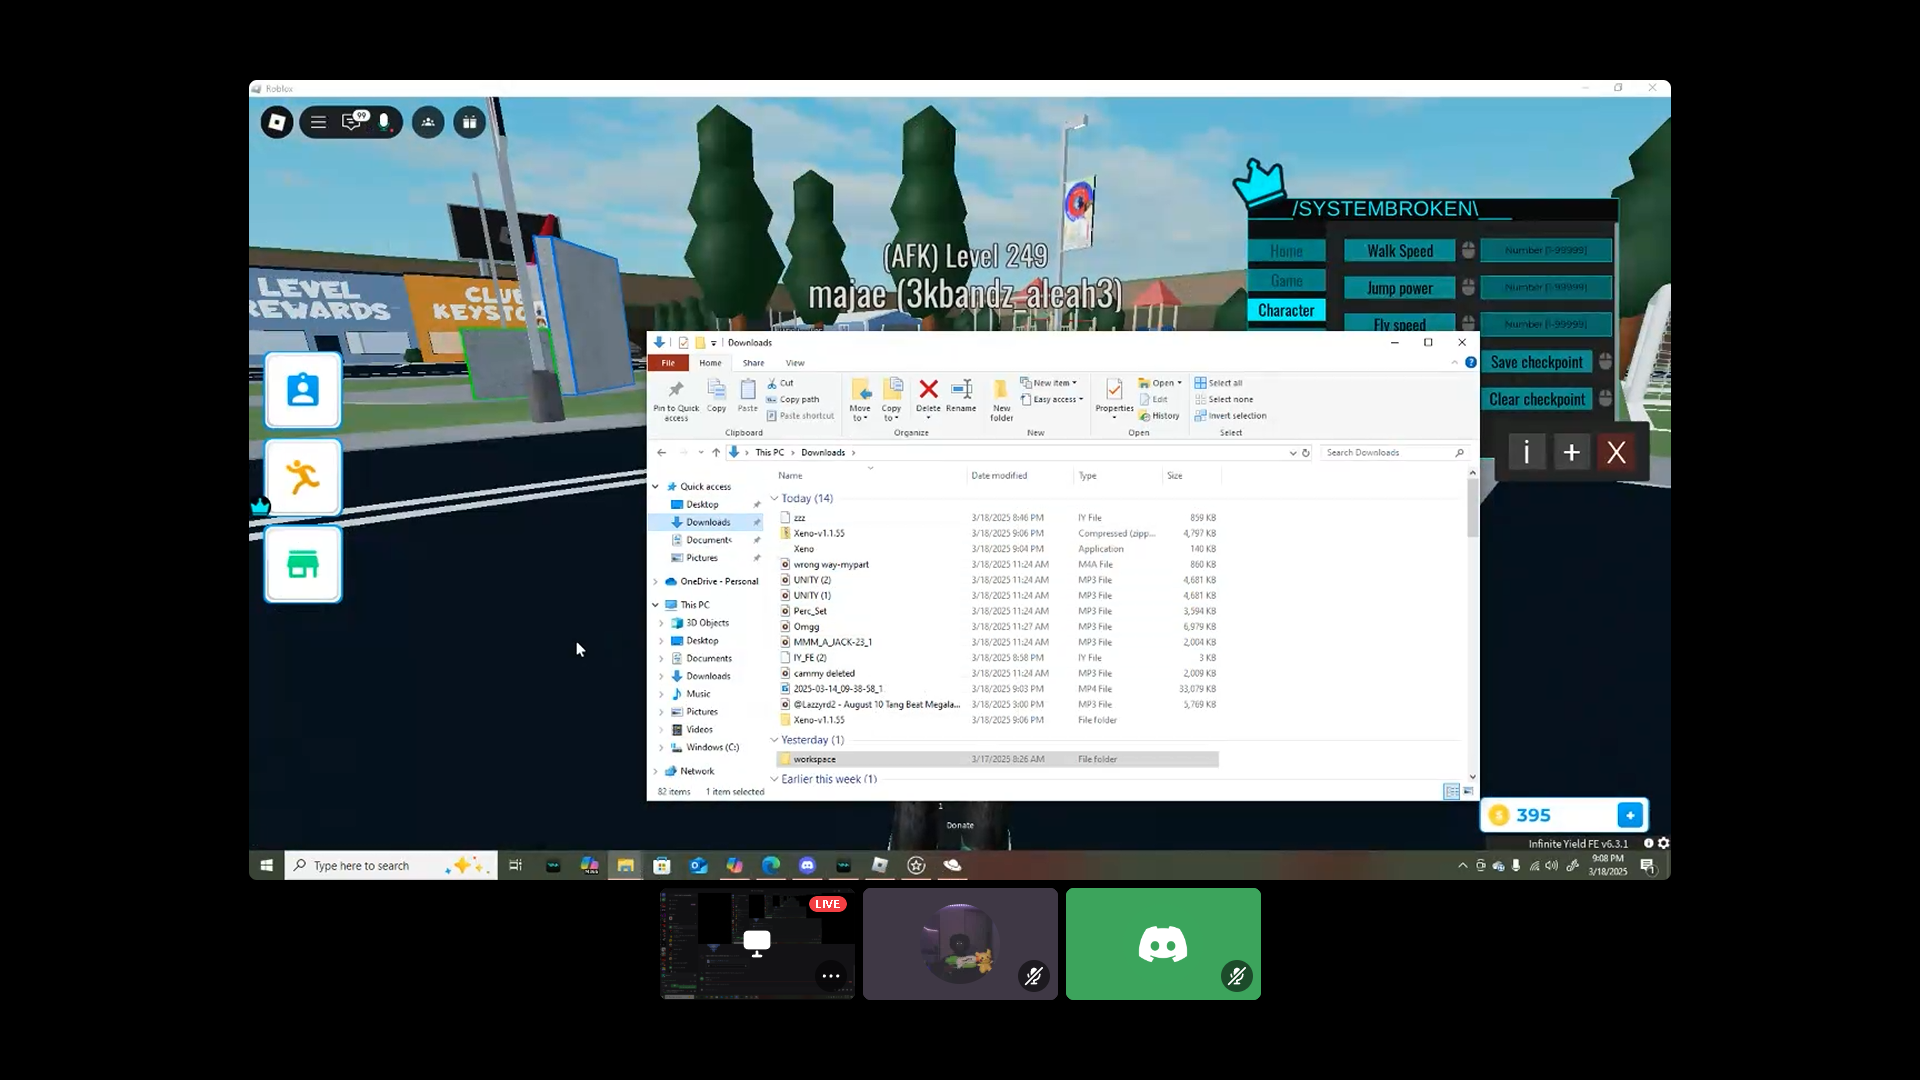Image resolution: width=1920 pixels, height=1080 pixels.
Task: Expand the OneDrive - Personal node
Action: click(656, 582)
